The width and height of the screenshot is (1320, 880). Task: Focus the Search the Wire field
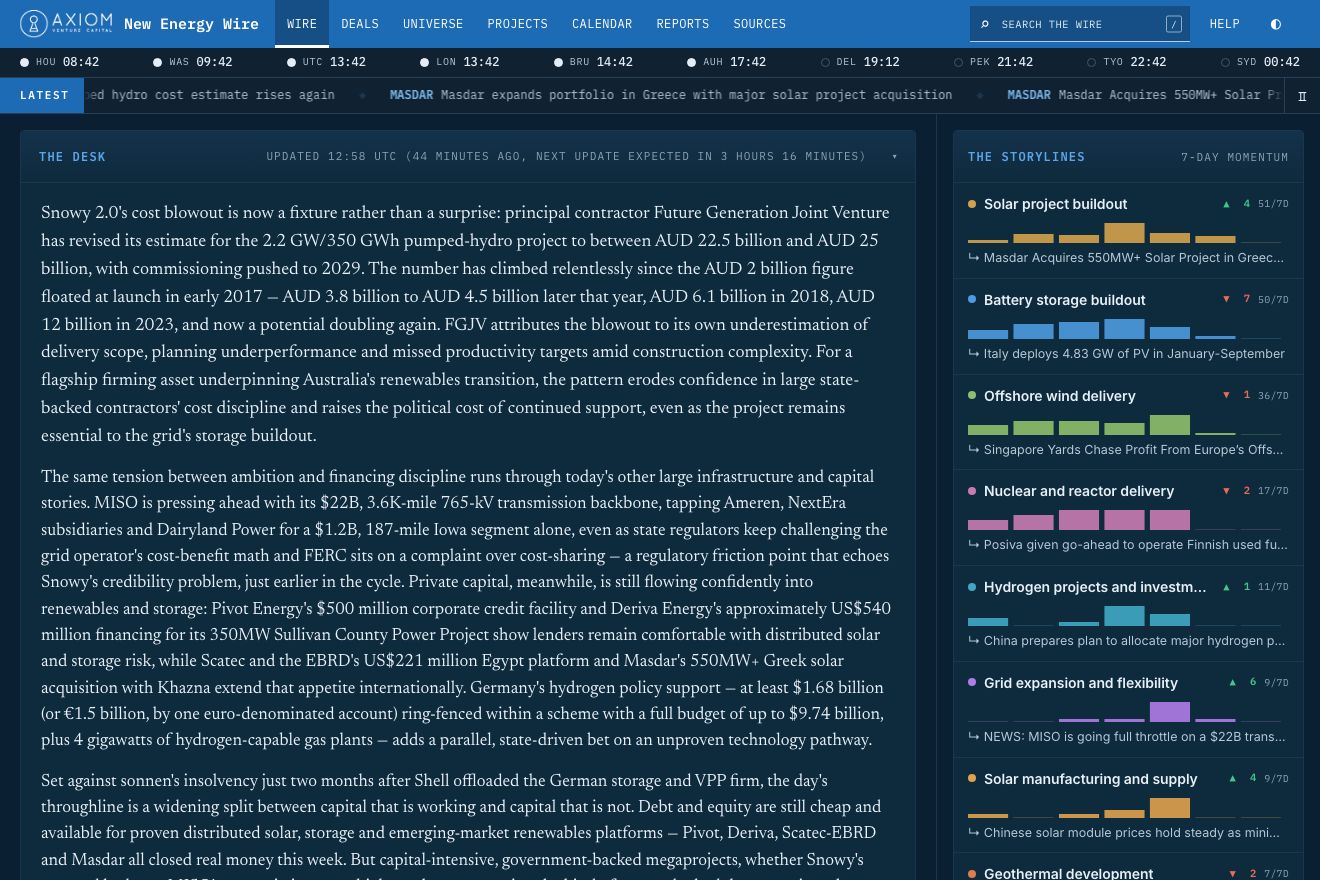coord(1080,24)
